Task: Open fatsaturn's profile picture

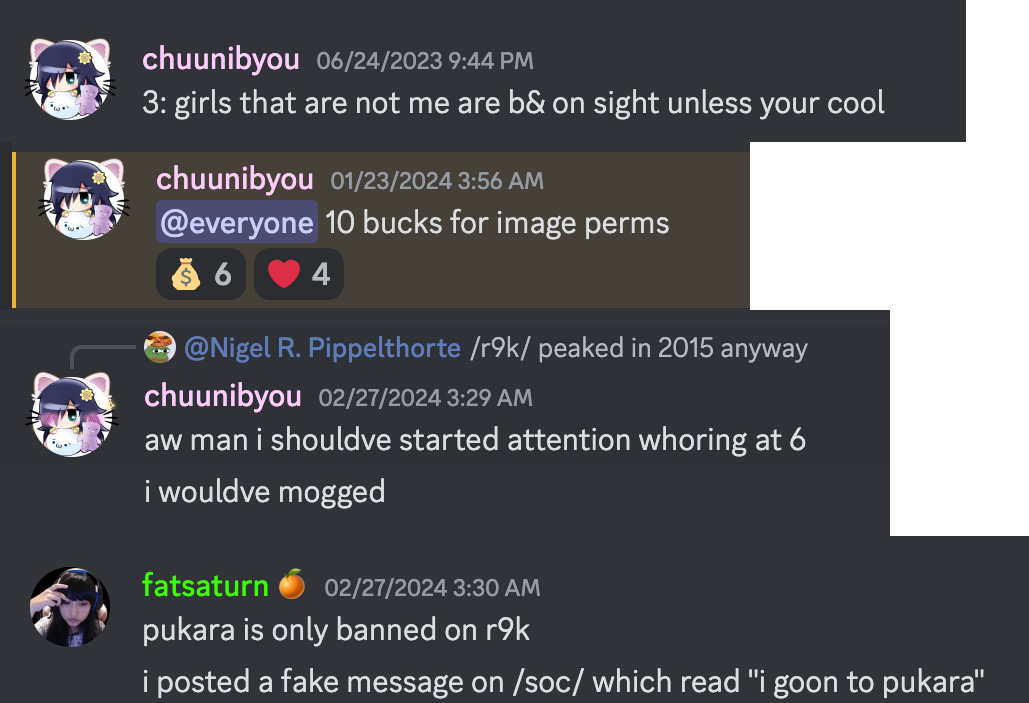Action: pyautogui.click(x=70, y=607)
